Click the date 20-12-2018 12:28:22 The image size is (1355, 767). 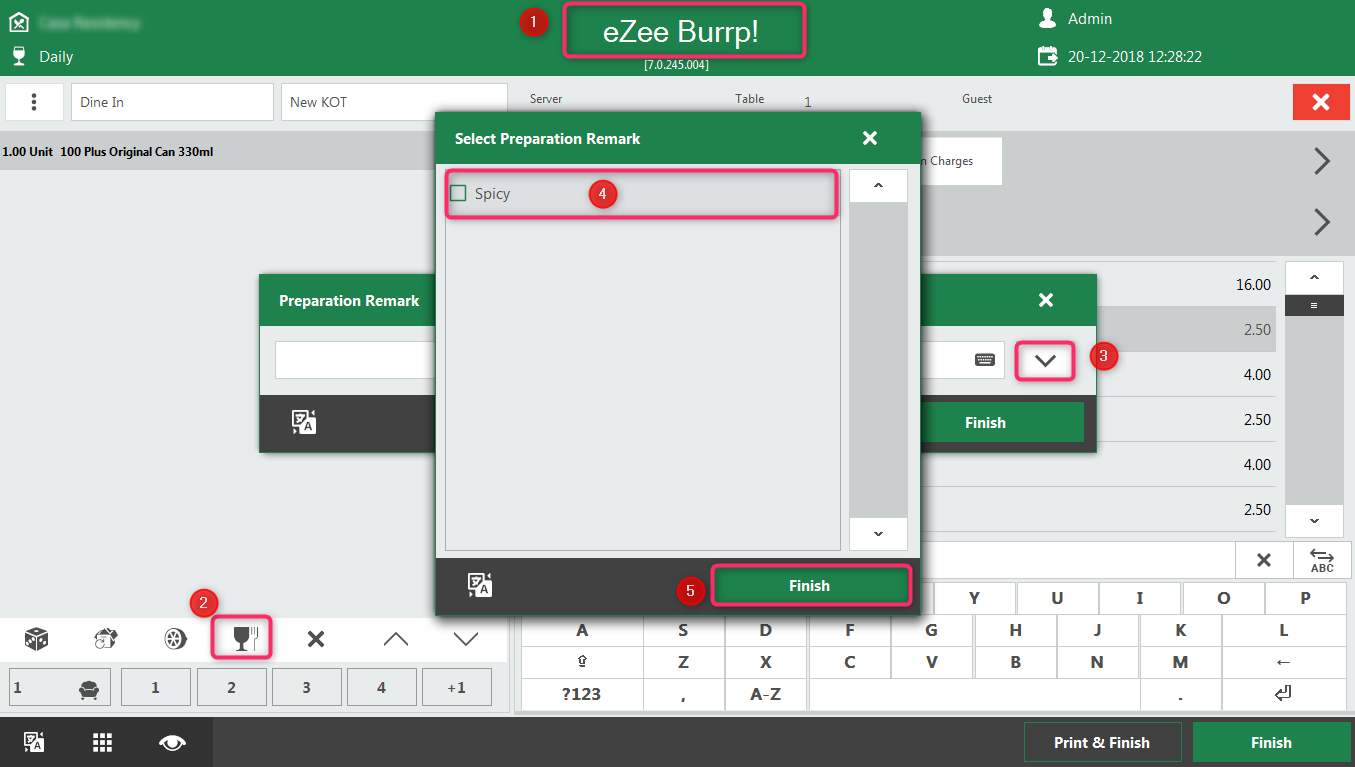pyautogui.click(x=1135, y=57)
